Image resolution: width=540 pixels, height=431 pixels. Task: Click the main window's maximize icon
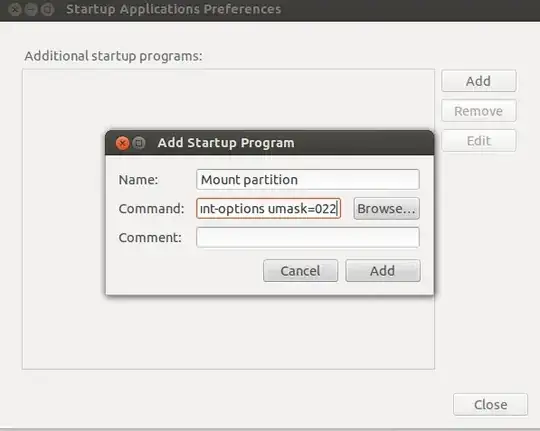48,9
